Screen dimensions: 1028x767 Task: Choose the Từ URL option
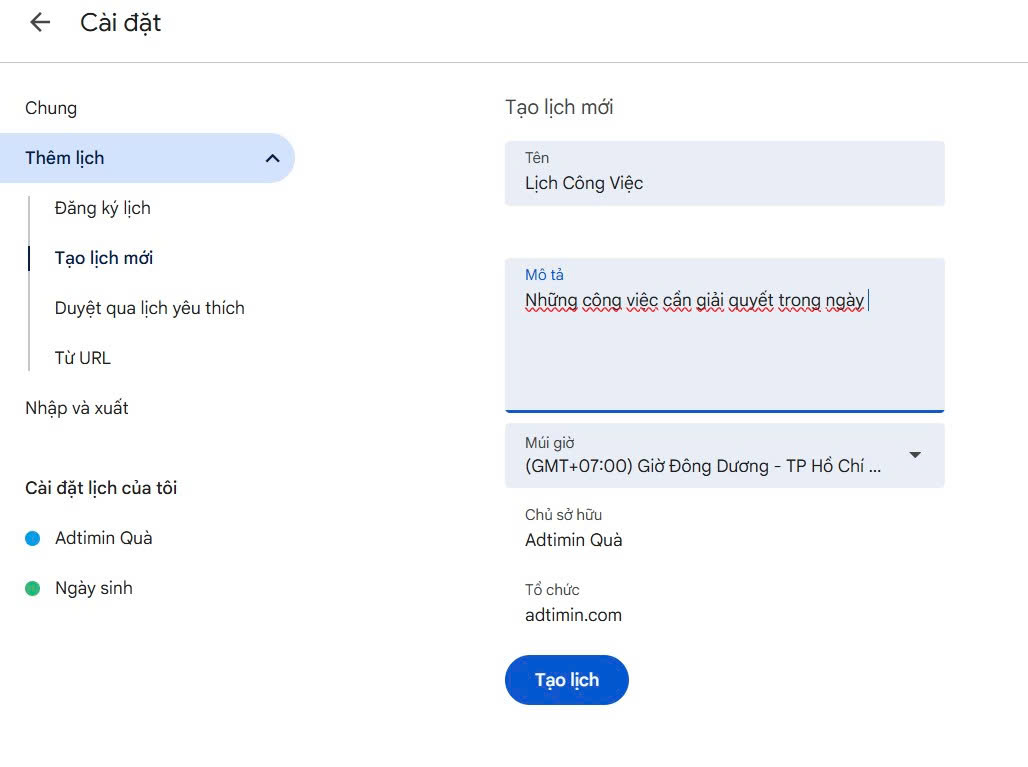click(x=83, y=358)
